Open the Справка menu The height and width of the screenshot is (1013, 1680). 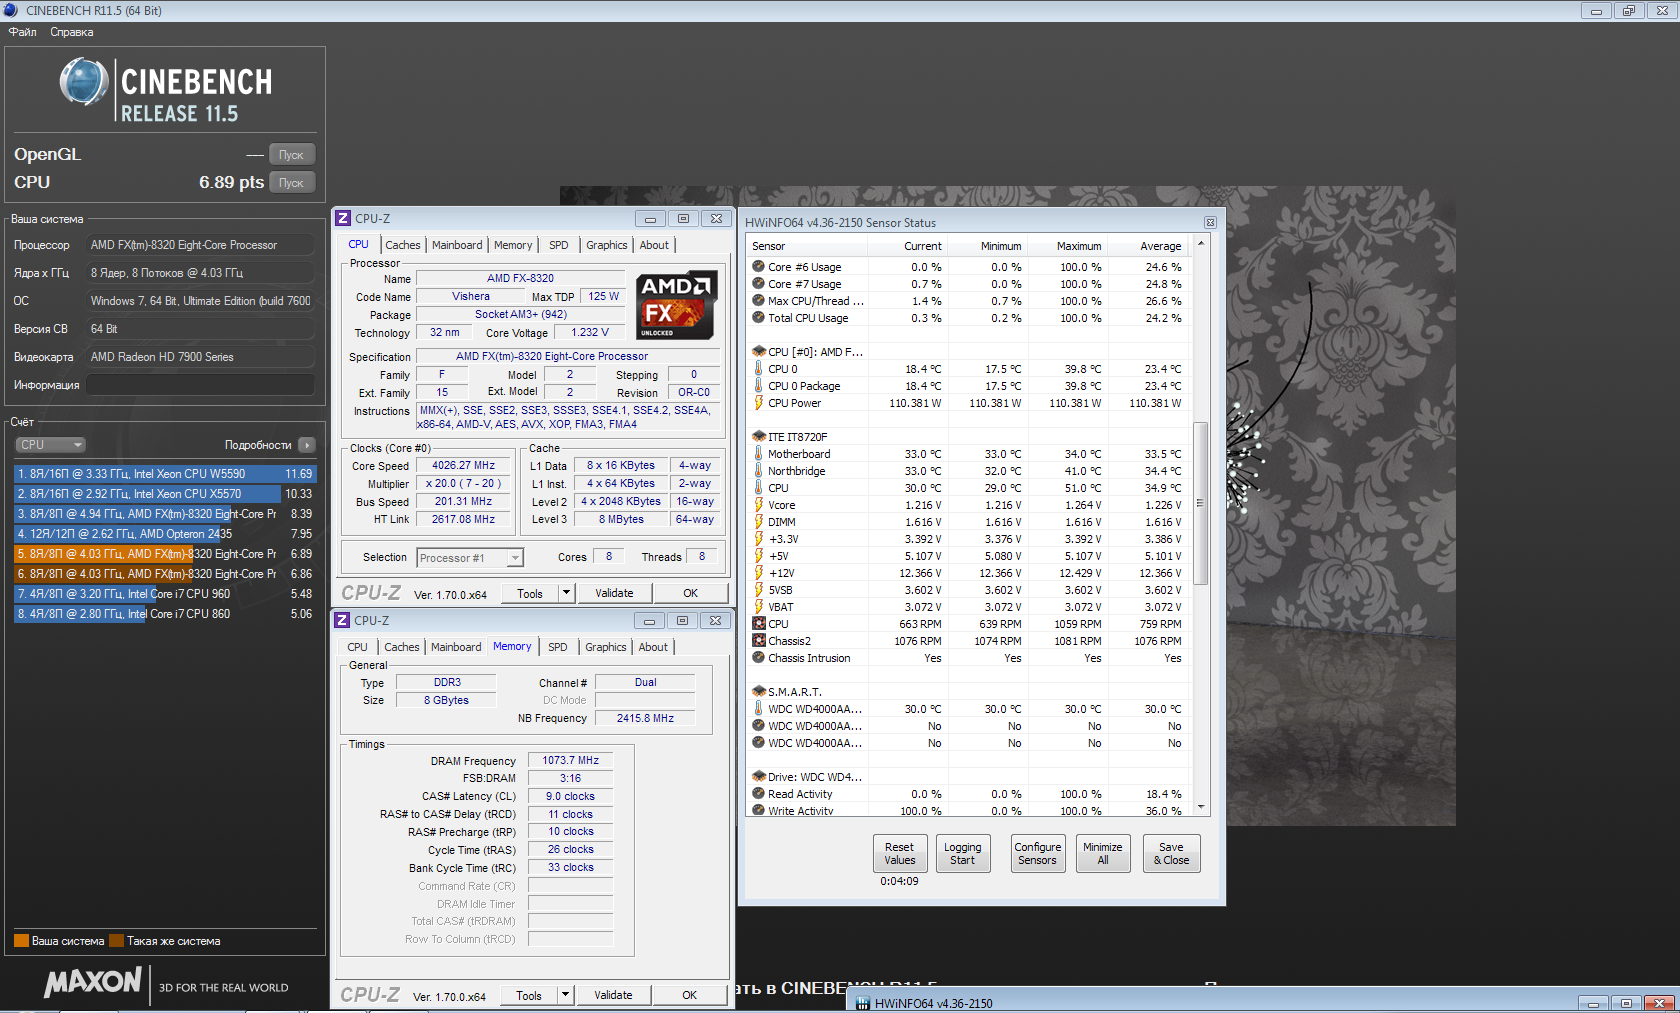72,32
